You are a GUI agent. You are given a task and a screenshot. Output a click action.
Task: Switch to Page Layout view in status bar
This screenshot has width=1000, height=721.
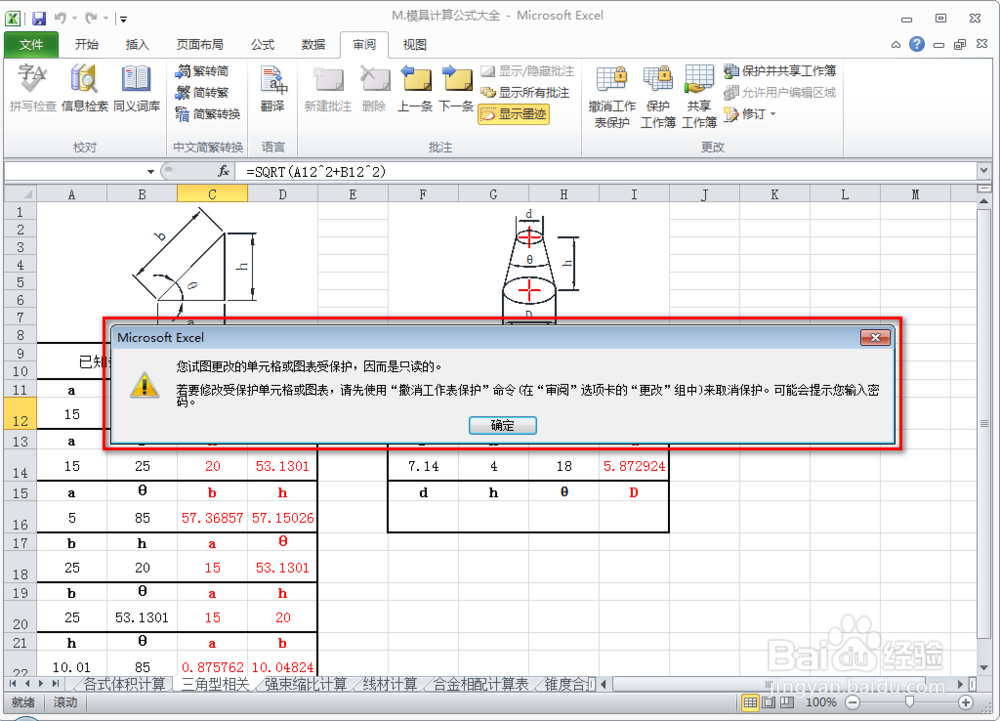[x=769, y=703]
